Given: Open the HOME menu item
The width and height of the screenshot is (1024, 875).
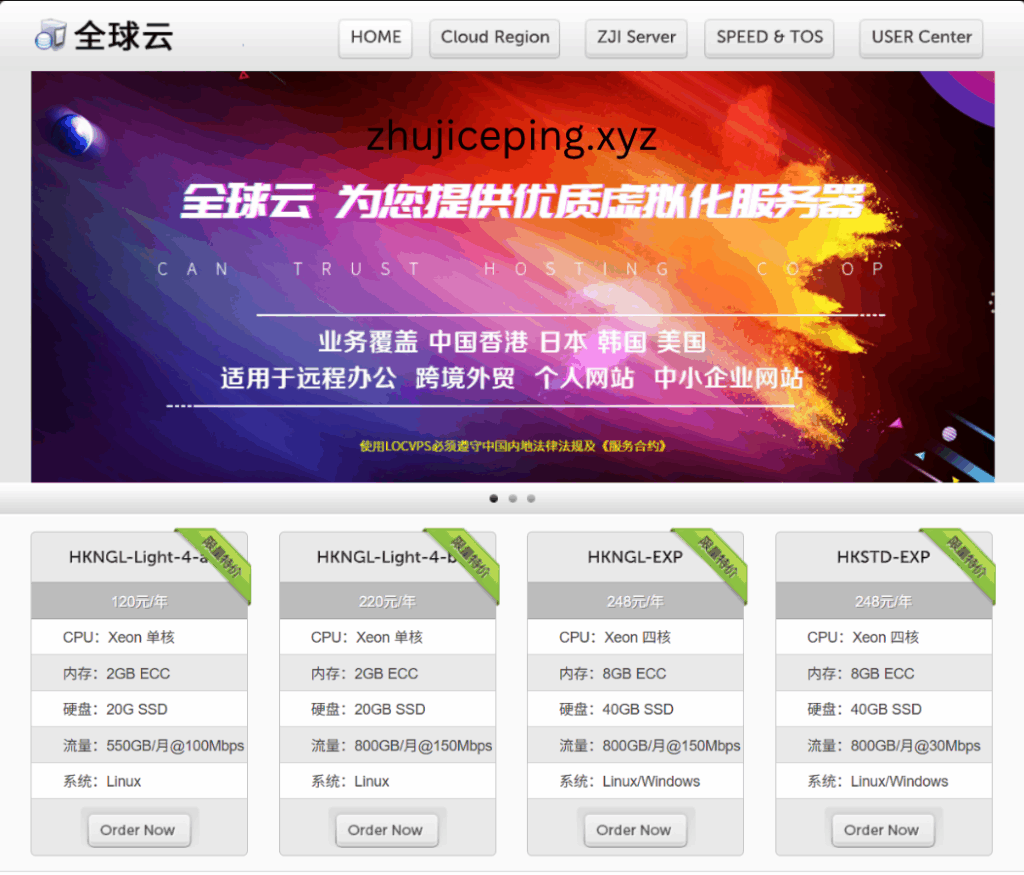Looking at the screenshot, I should (376, 38).
